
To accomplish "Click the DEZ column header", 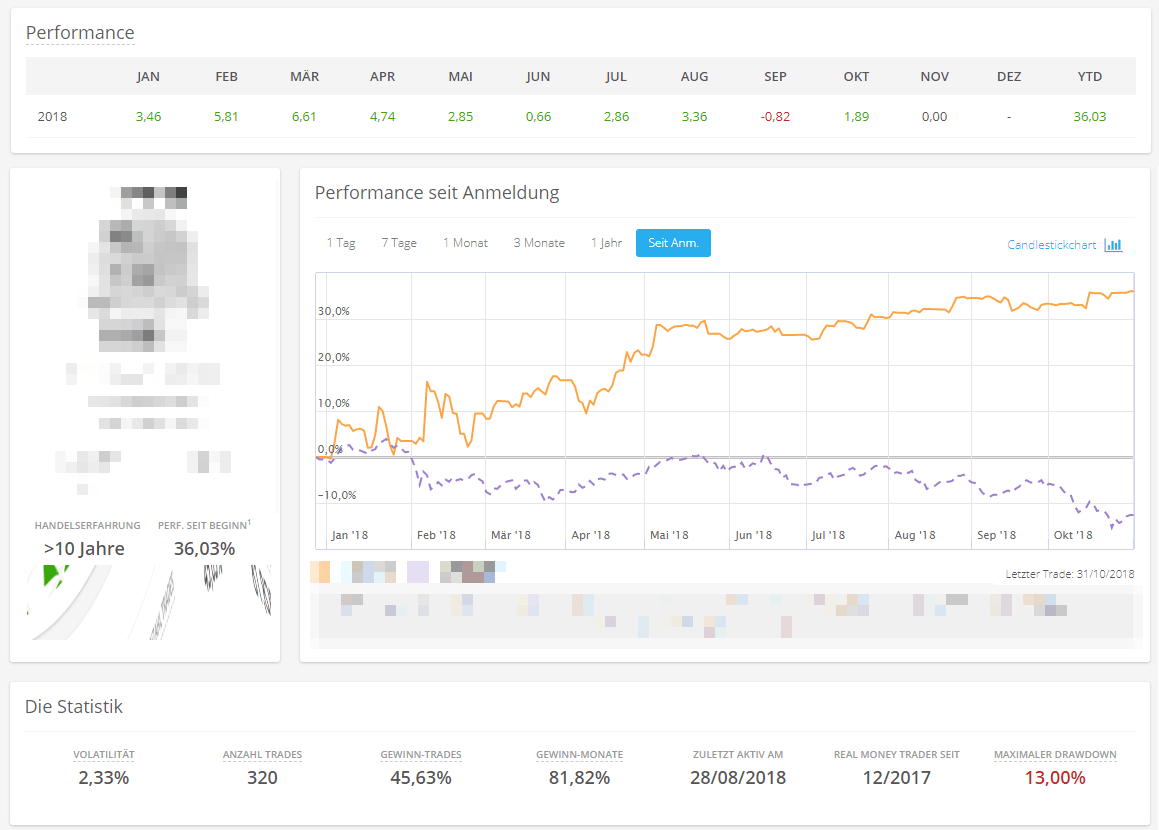I will coord(1009,77).
